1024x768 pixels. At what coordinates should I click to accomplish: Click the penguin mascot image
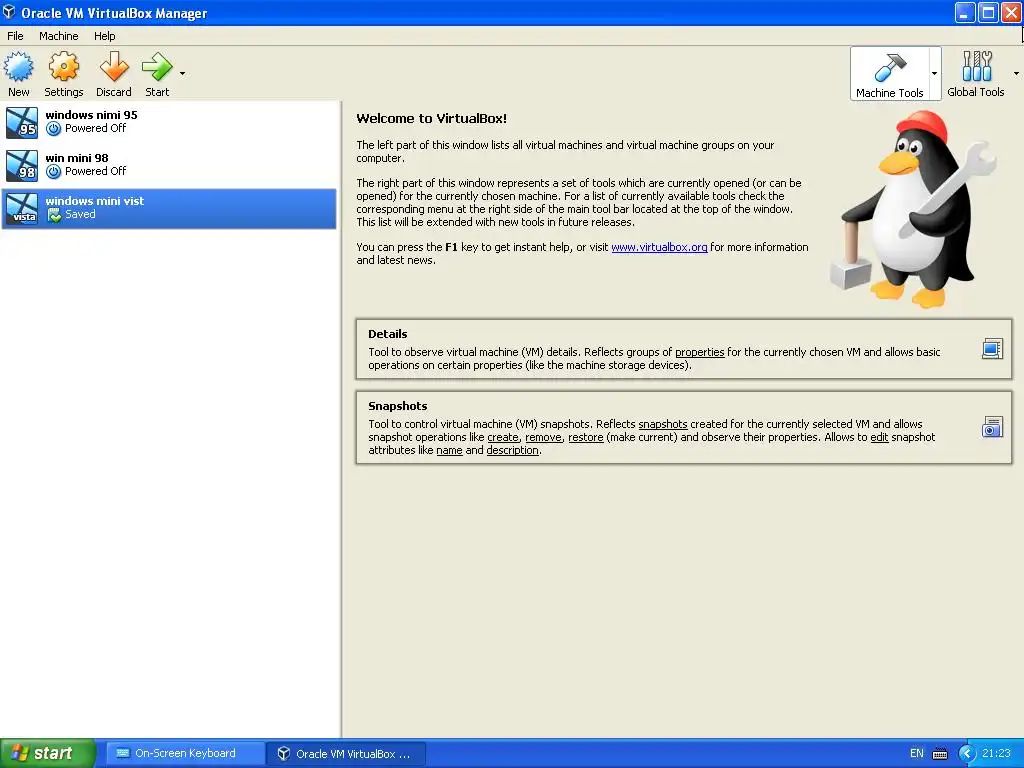tap(913, 209)
